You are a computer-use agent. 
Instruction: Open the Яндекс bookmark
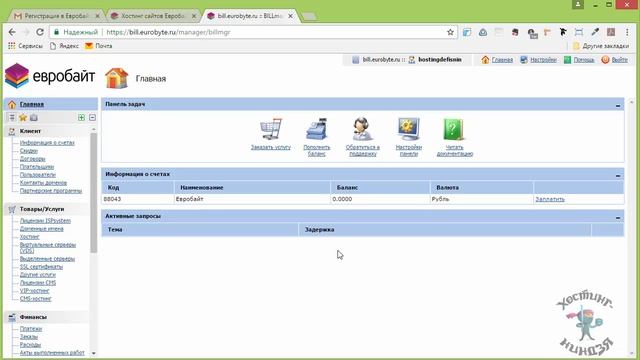coord(64,46)
